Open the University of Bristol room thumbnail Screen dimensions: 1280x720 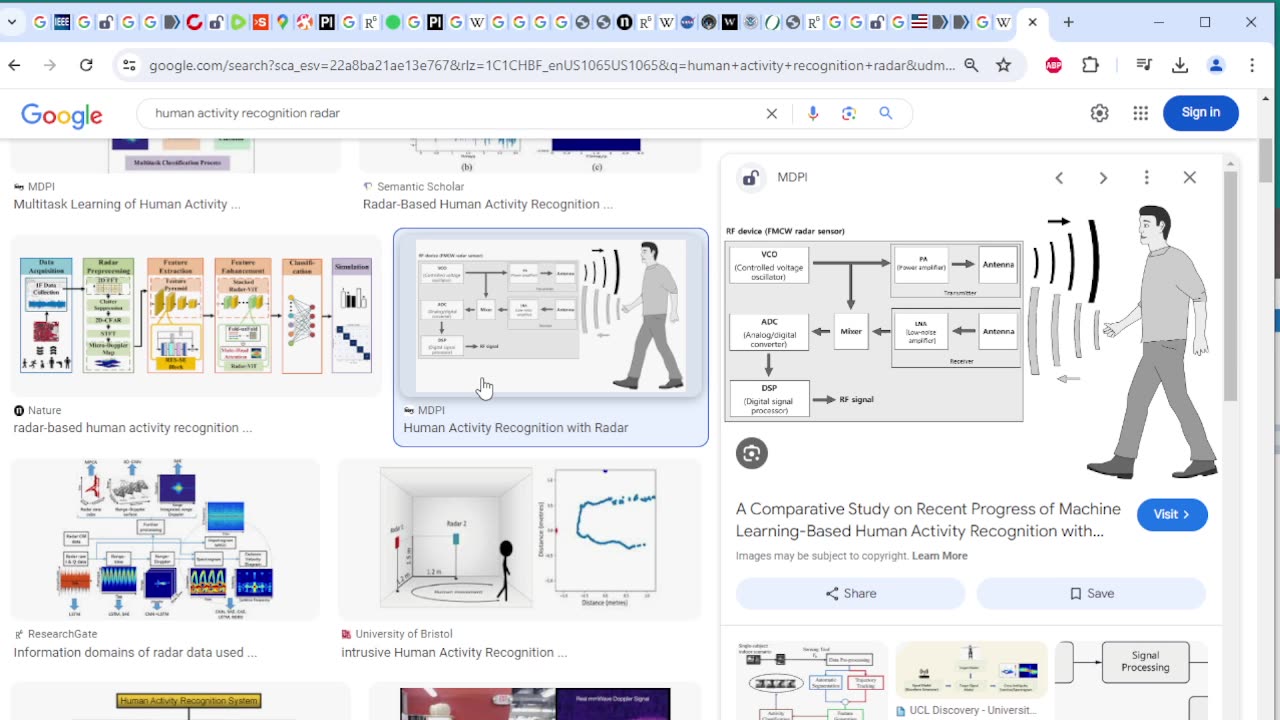(519, 538)
